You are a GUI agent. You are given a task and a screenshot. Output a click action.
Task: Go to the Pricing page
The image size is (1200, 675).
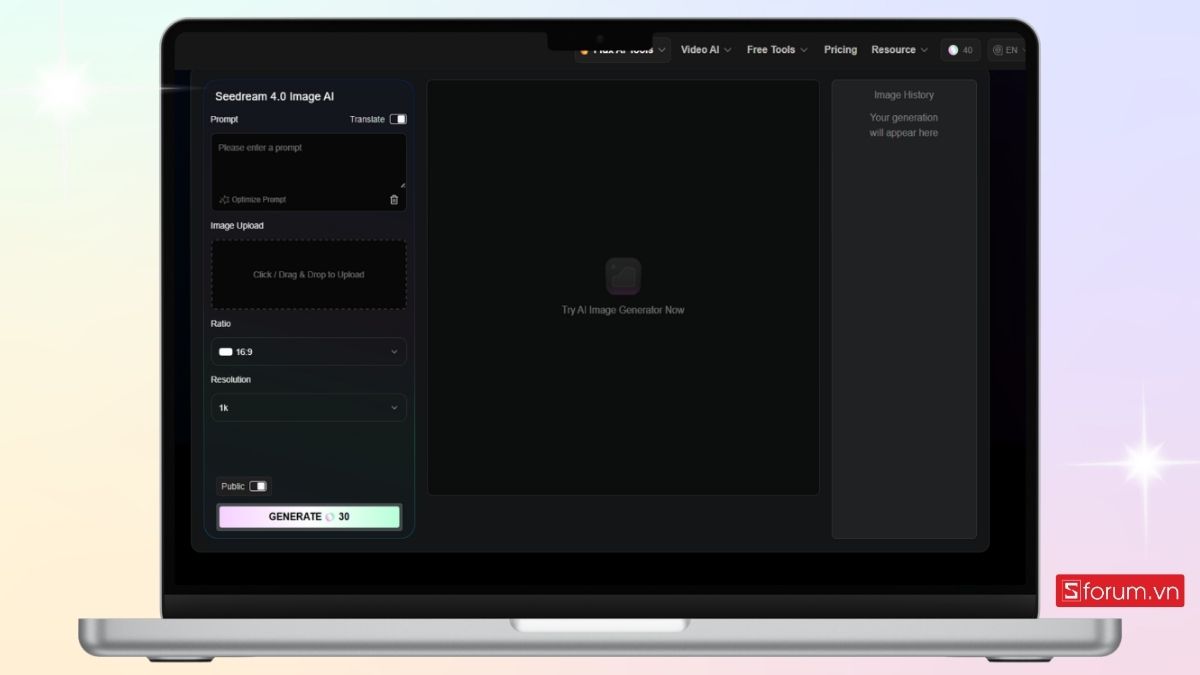point(840,50)
